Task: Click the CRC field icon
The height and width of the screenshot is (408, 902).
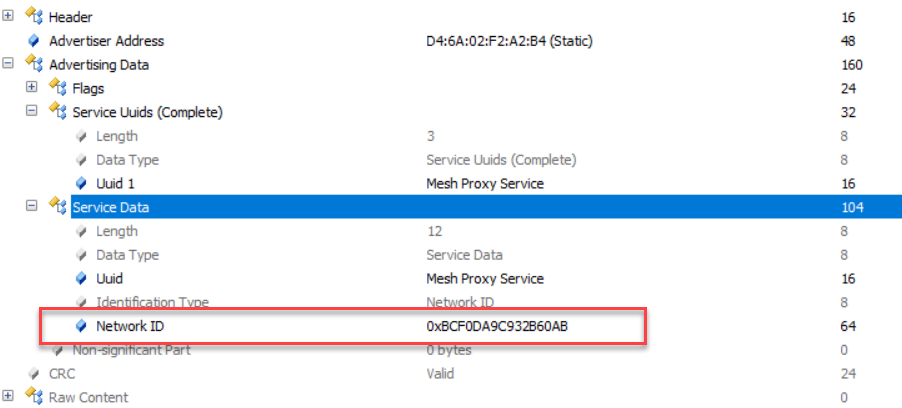Action: (x=33, y=374)
